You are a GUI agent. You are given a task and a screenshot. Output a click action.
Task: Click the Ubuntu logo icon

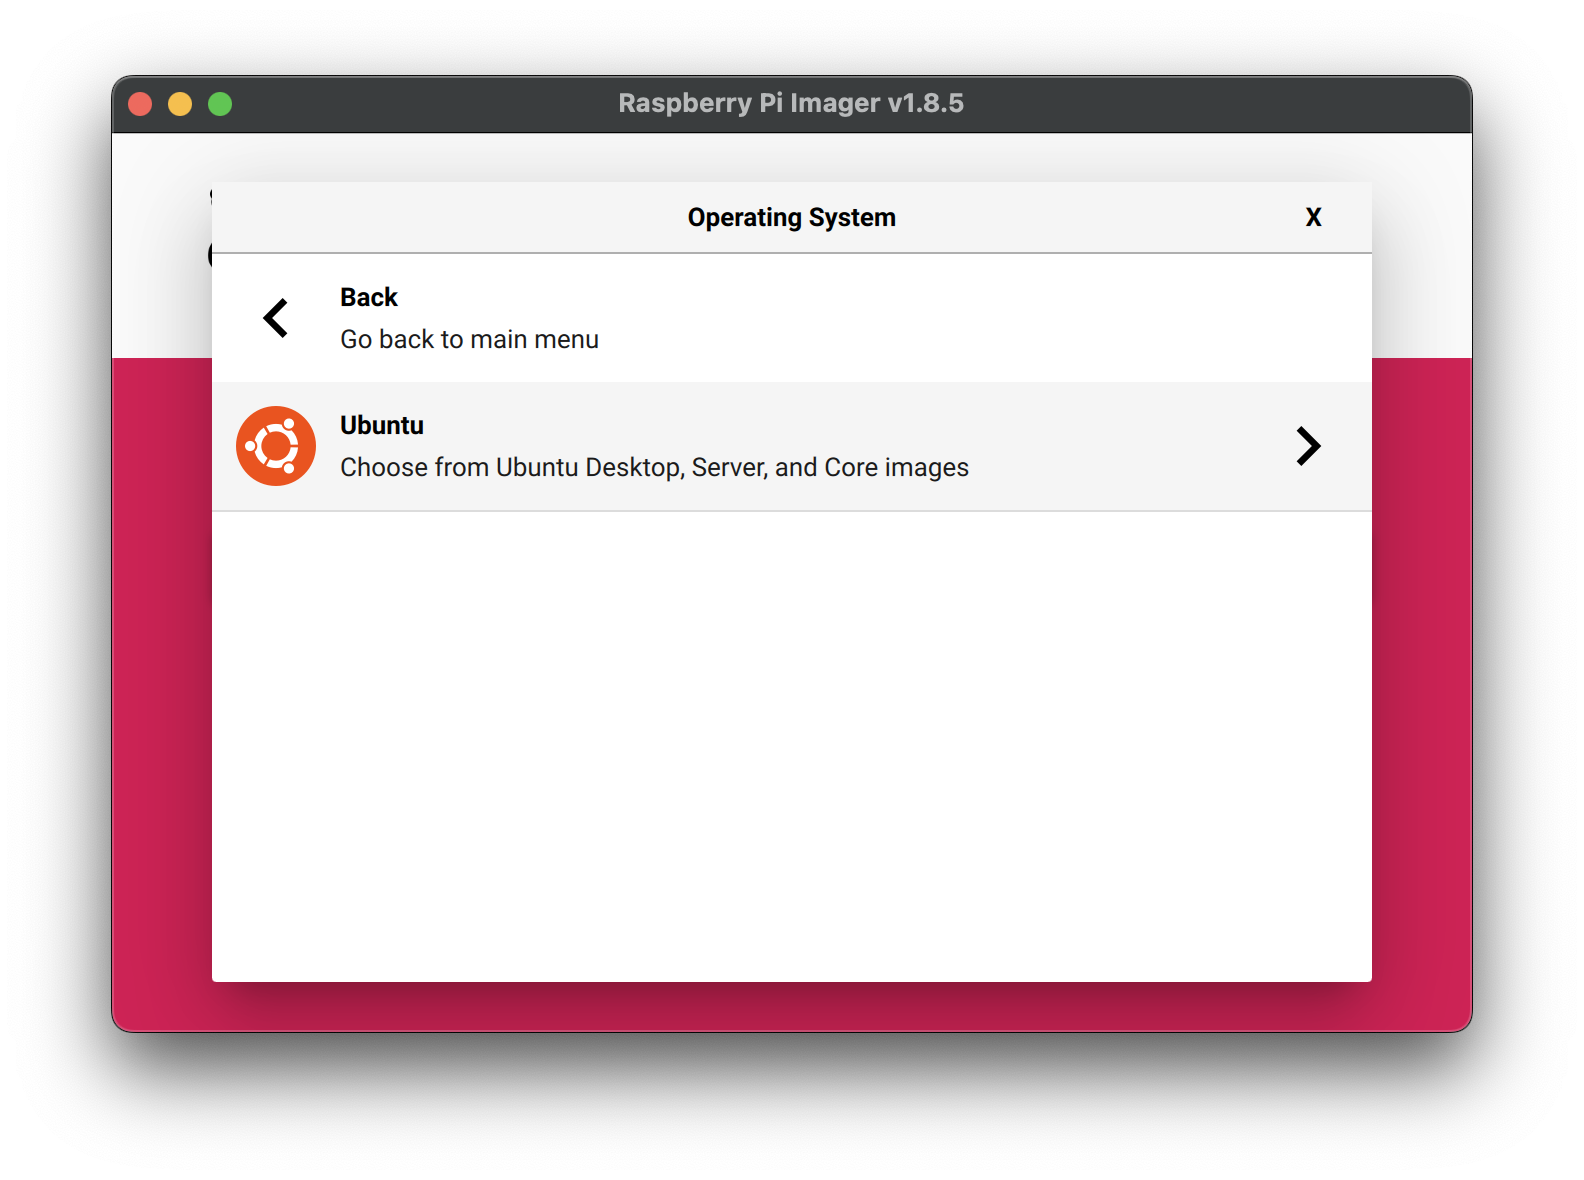tap(276, 446)
